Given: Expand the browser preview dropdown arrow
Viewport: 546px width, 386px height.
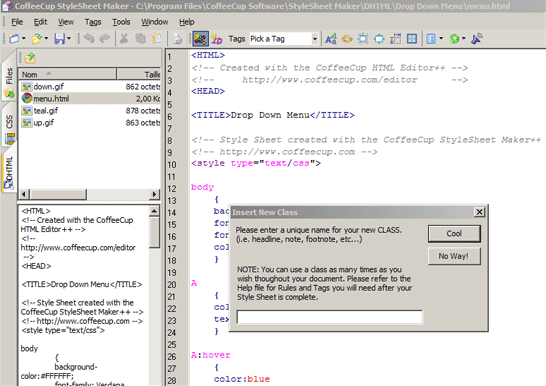Looking at the screenshot, I should point(463,38).
